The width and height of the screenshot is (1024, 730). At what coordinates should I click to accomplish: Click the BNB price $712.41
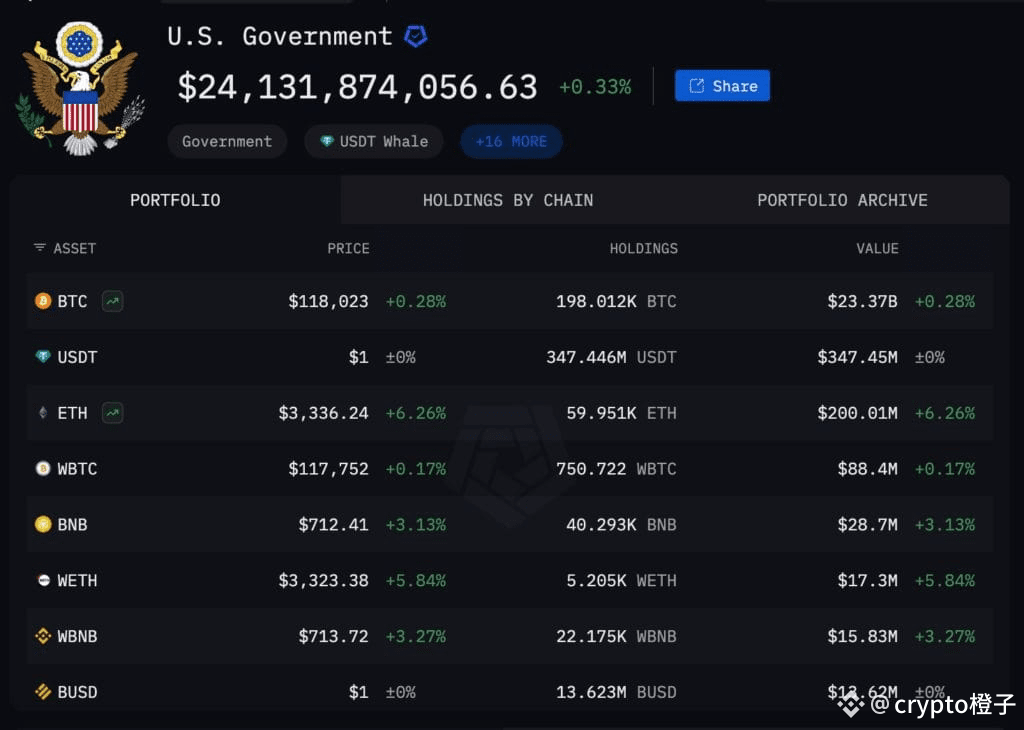333,524
